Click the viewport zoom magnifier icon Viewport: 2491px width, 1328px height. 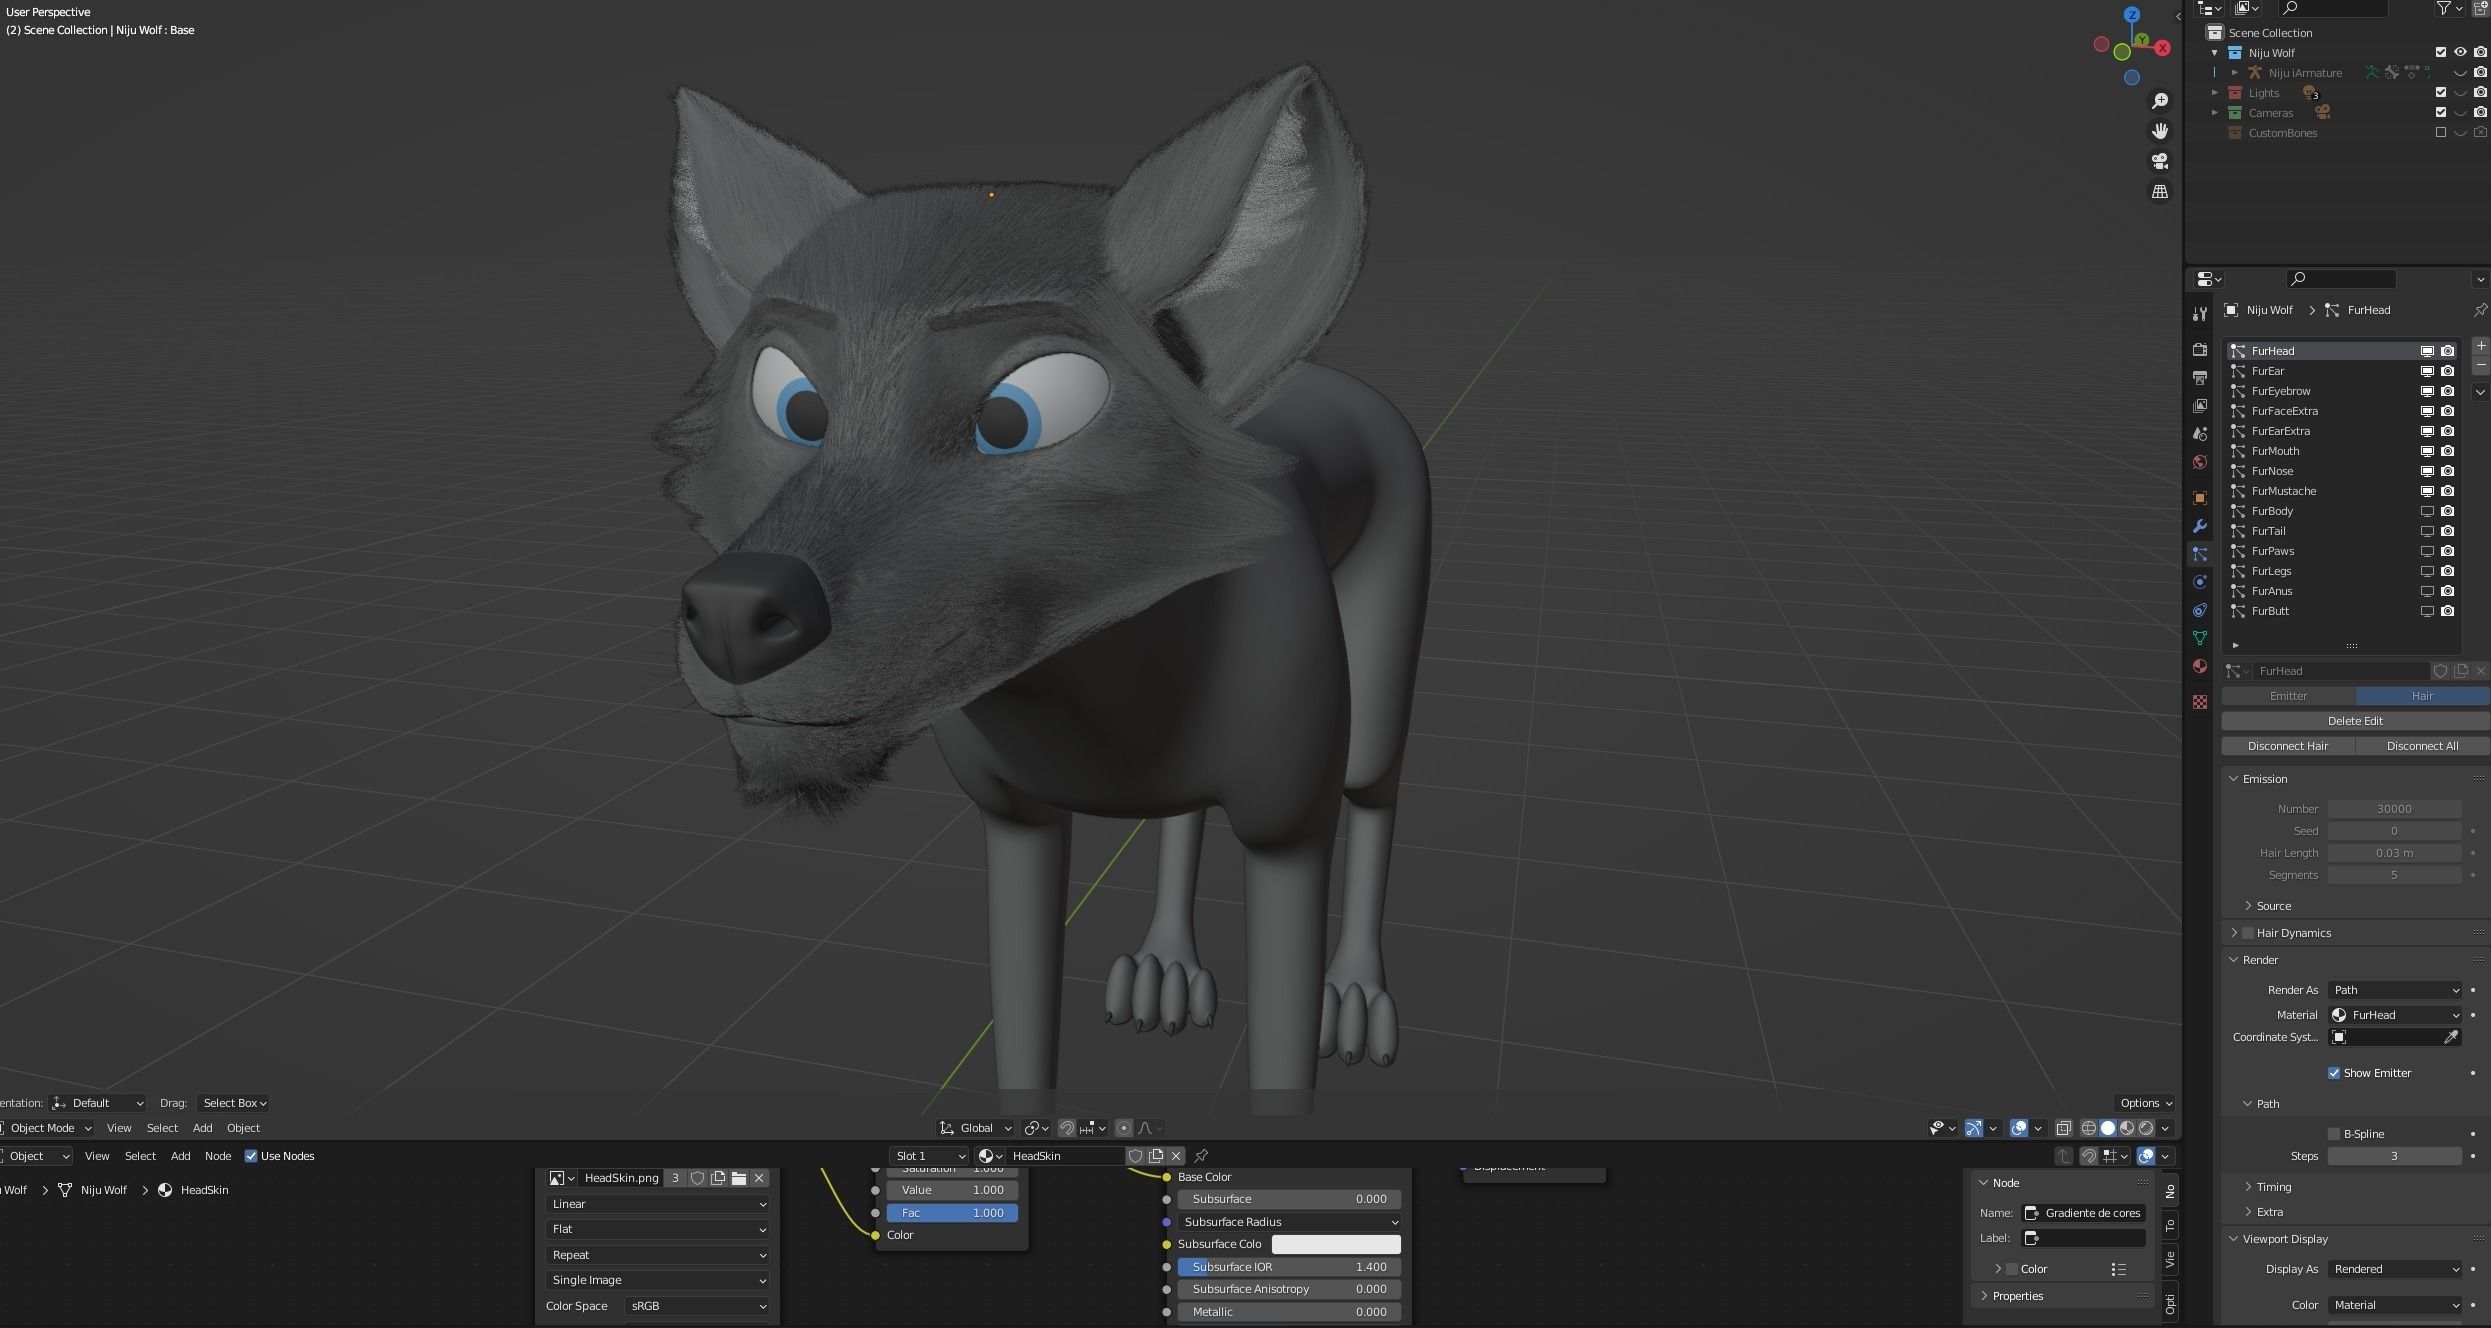[x=2160, y=101]
